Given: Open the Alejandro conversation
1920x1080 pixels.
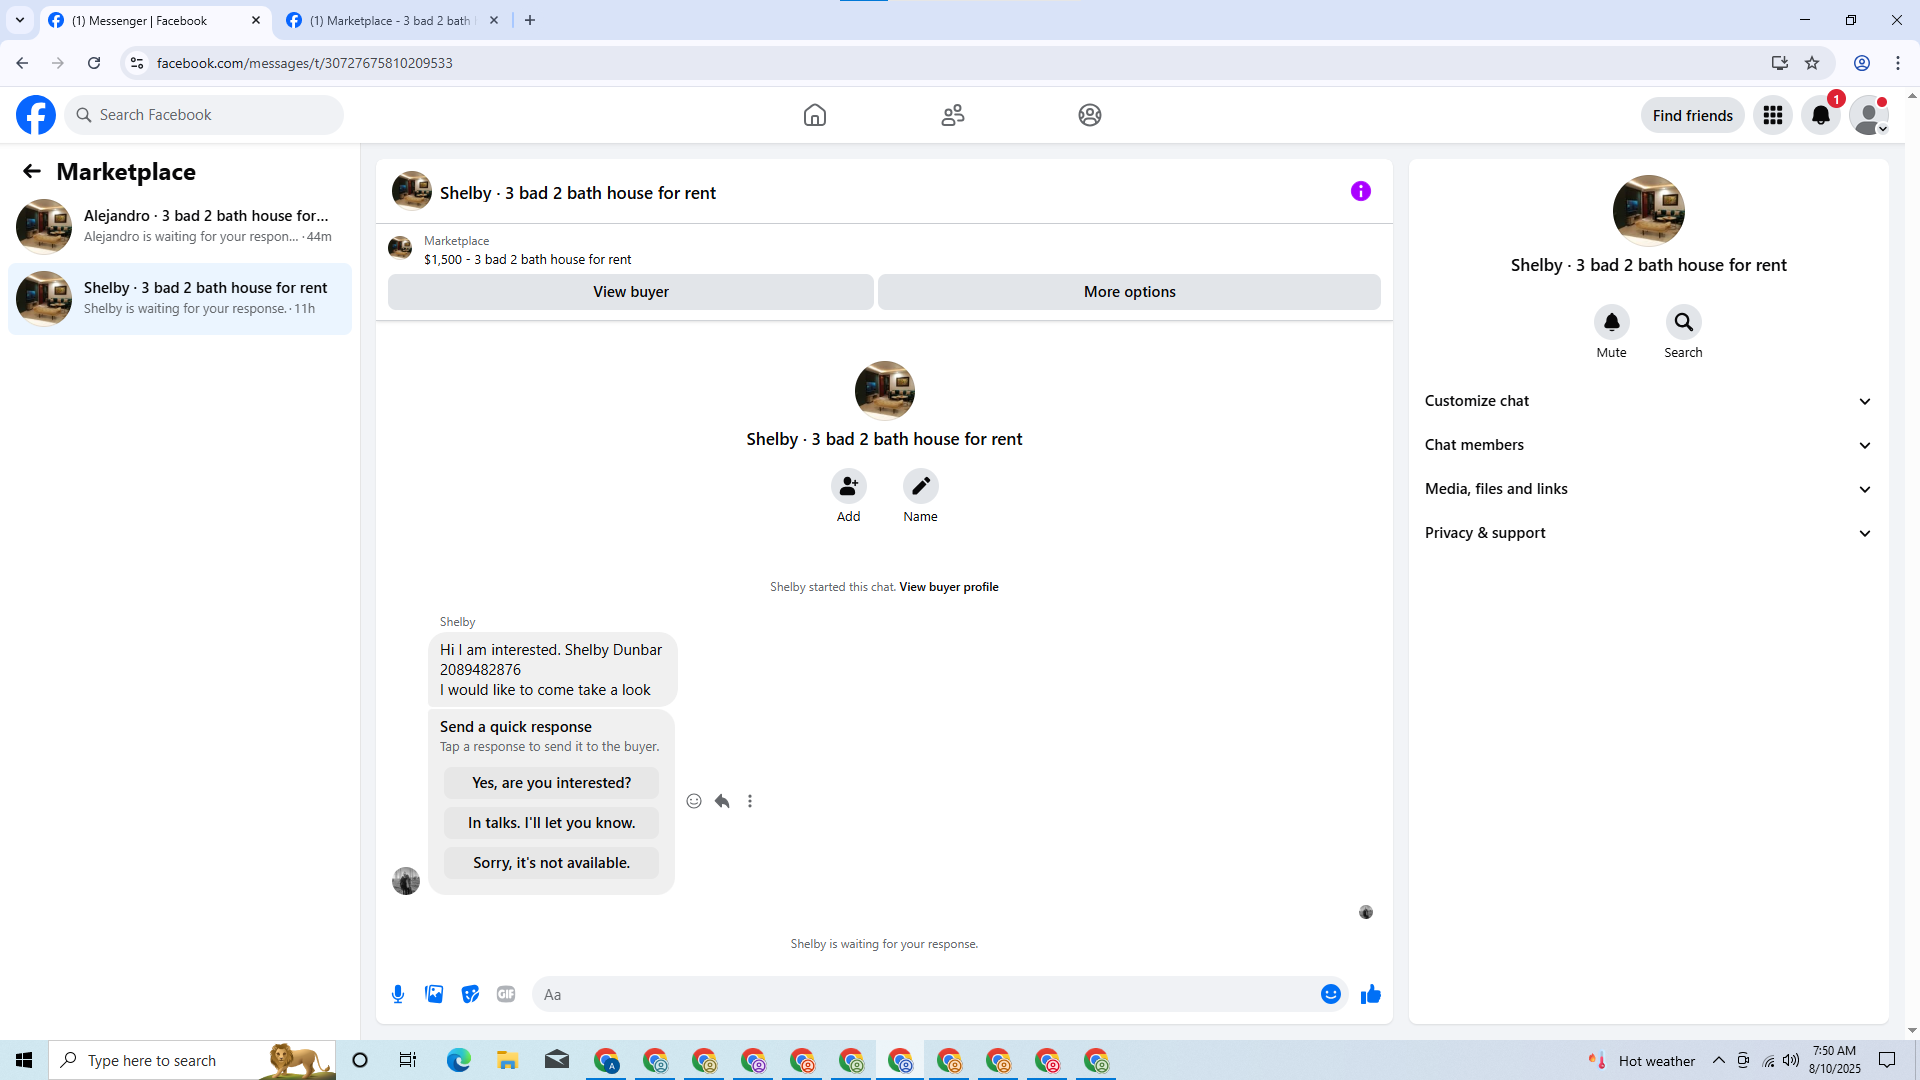Looking at the screenshot, I should click(x=180, y=226).
